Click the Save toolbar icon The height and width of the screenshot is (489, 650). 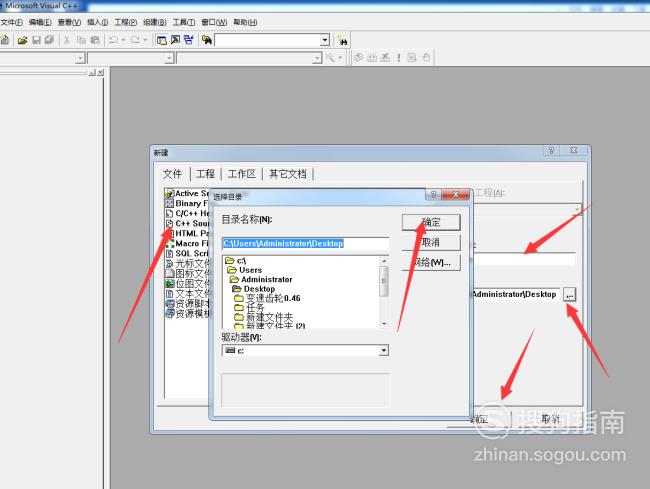[x=36, y=40]
